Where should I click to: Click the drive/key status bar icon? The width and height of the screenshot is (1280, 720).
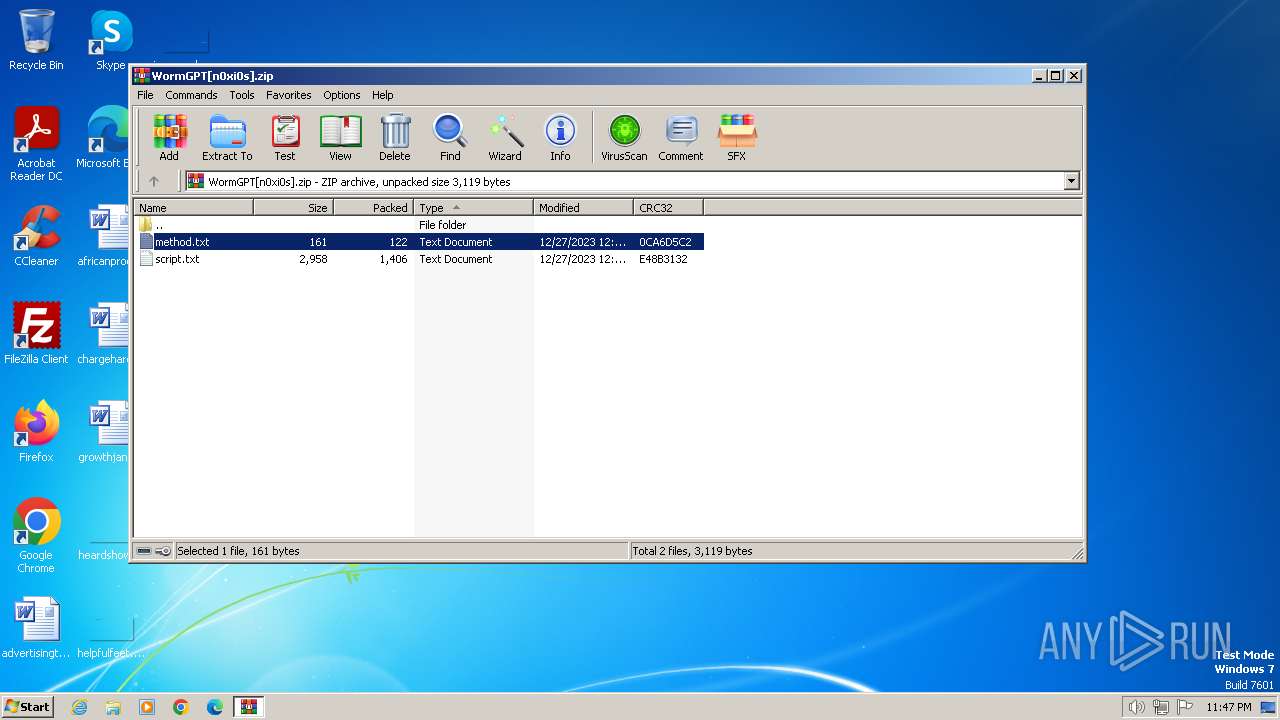(153, 551)
